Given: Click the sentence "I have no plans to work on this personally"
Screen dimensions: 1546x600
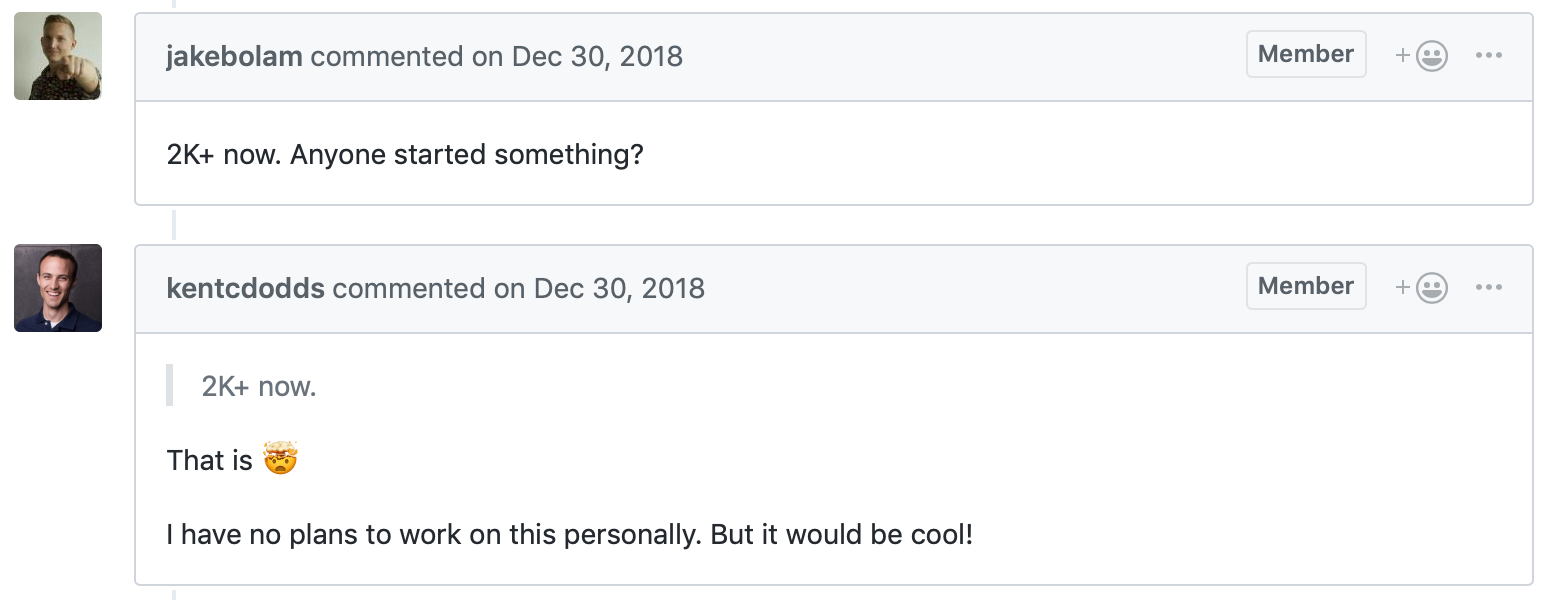Looking at the screenshot, I should (433, 534).
